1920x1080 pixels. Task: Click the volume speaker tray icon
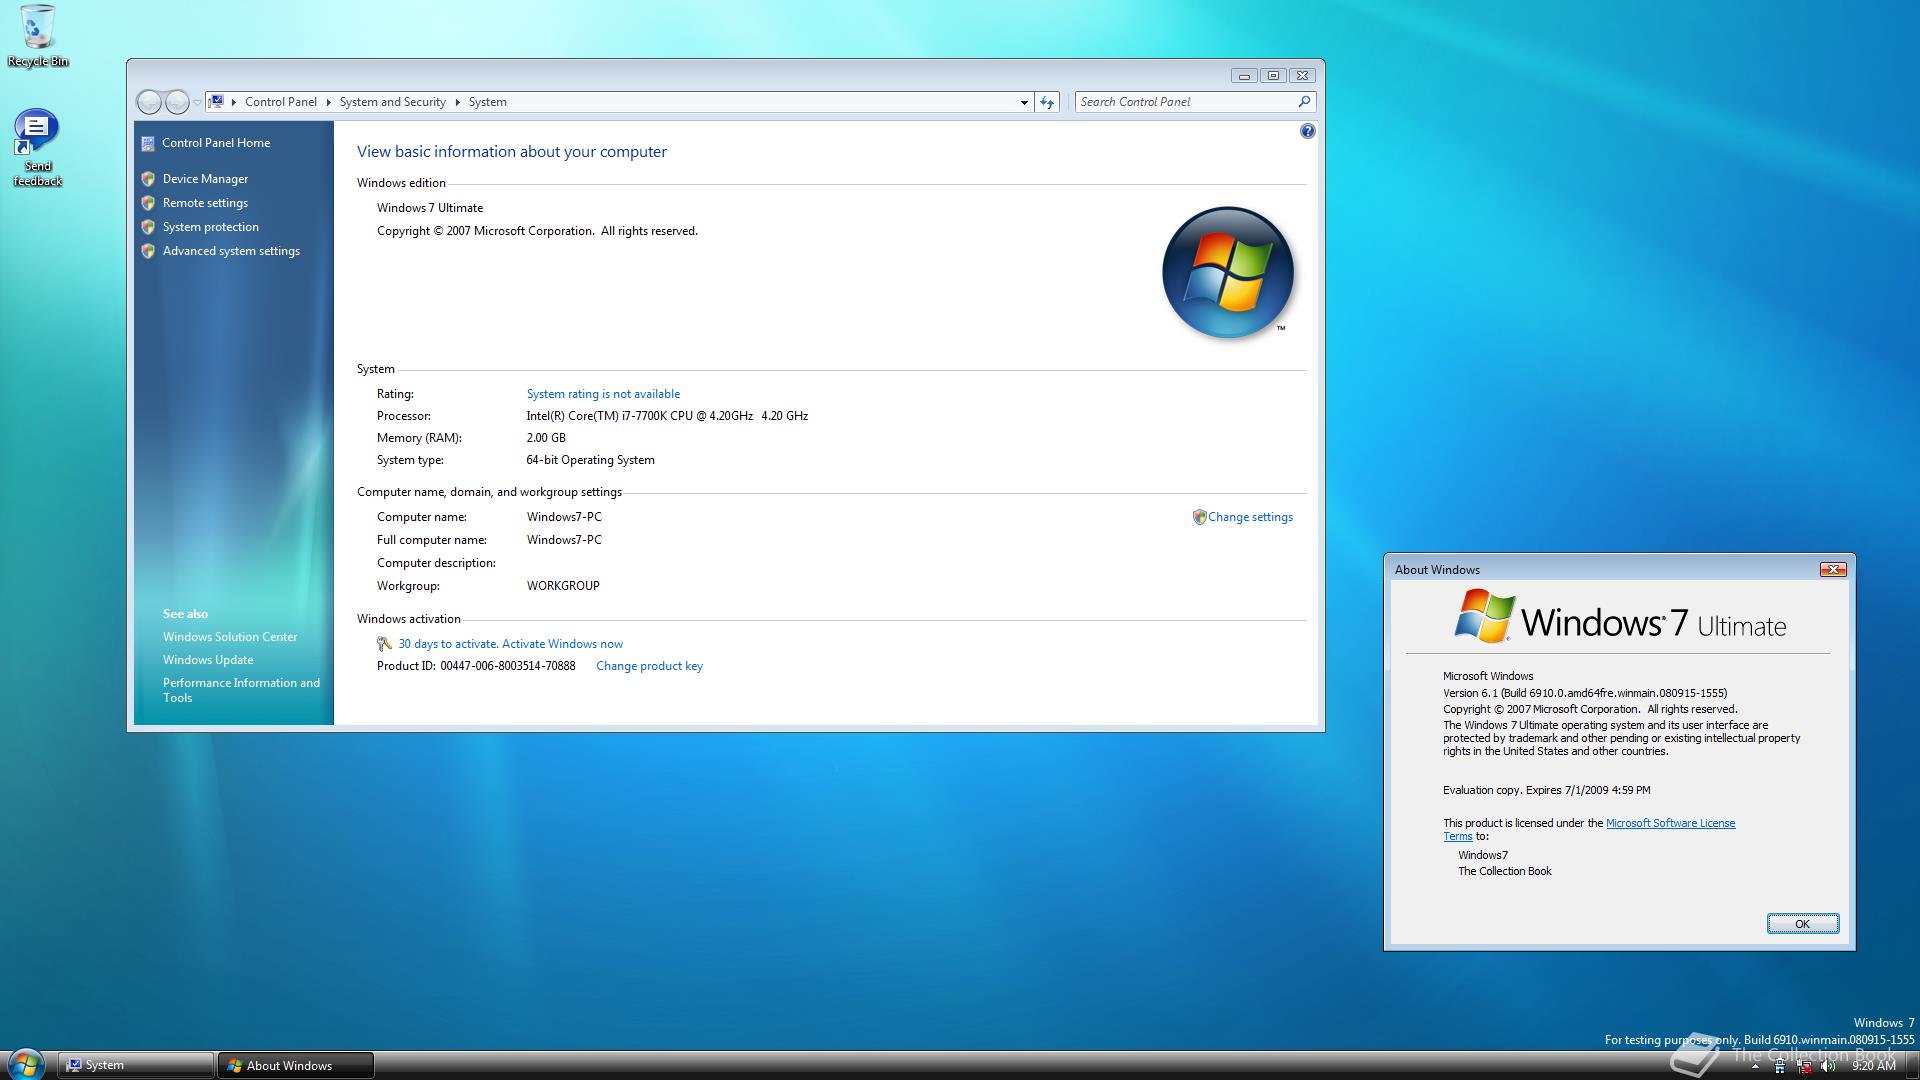point(1827,1065)
